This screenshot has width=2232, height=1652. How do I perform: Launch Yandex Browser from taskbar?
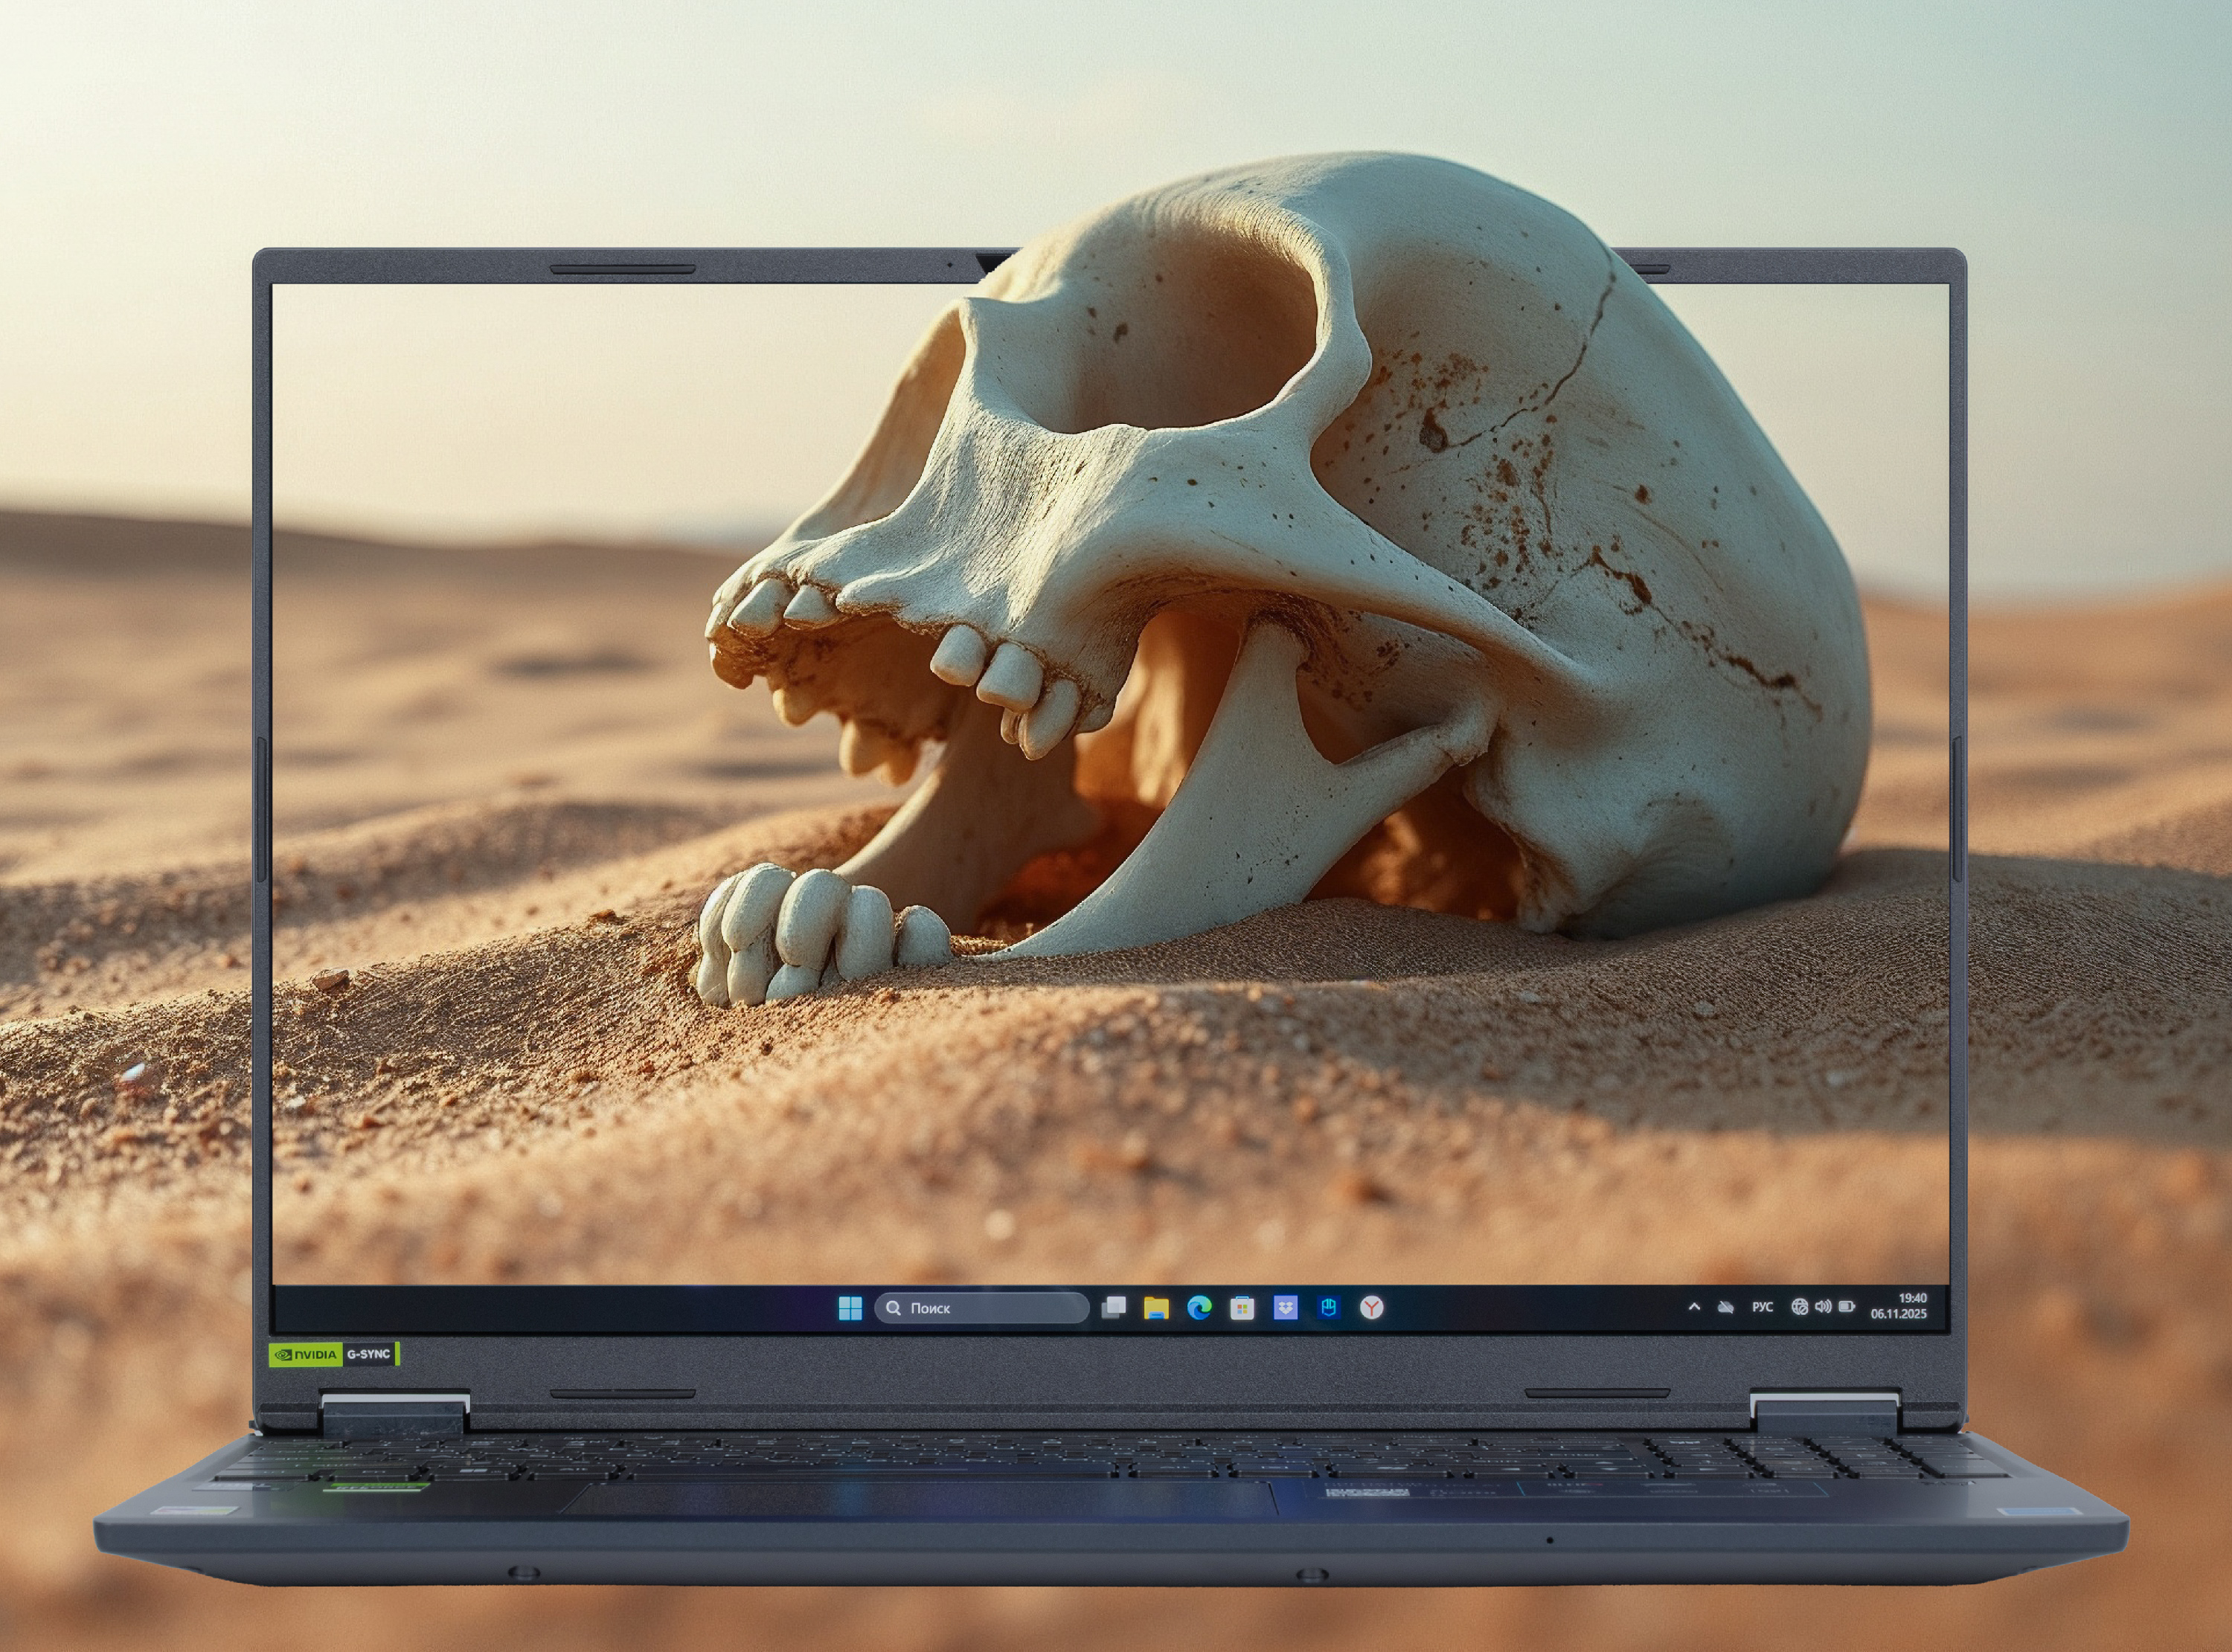click(1372, 1308)
